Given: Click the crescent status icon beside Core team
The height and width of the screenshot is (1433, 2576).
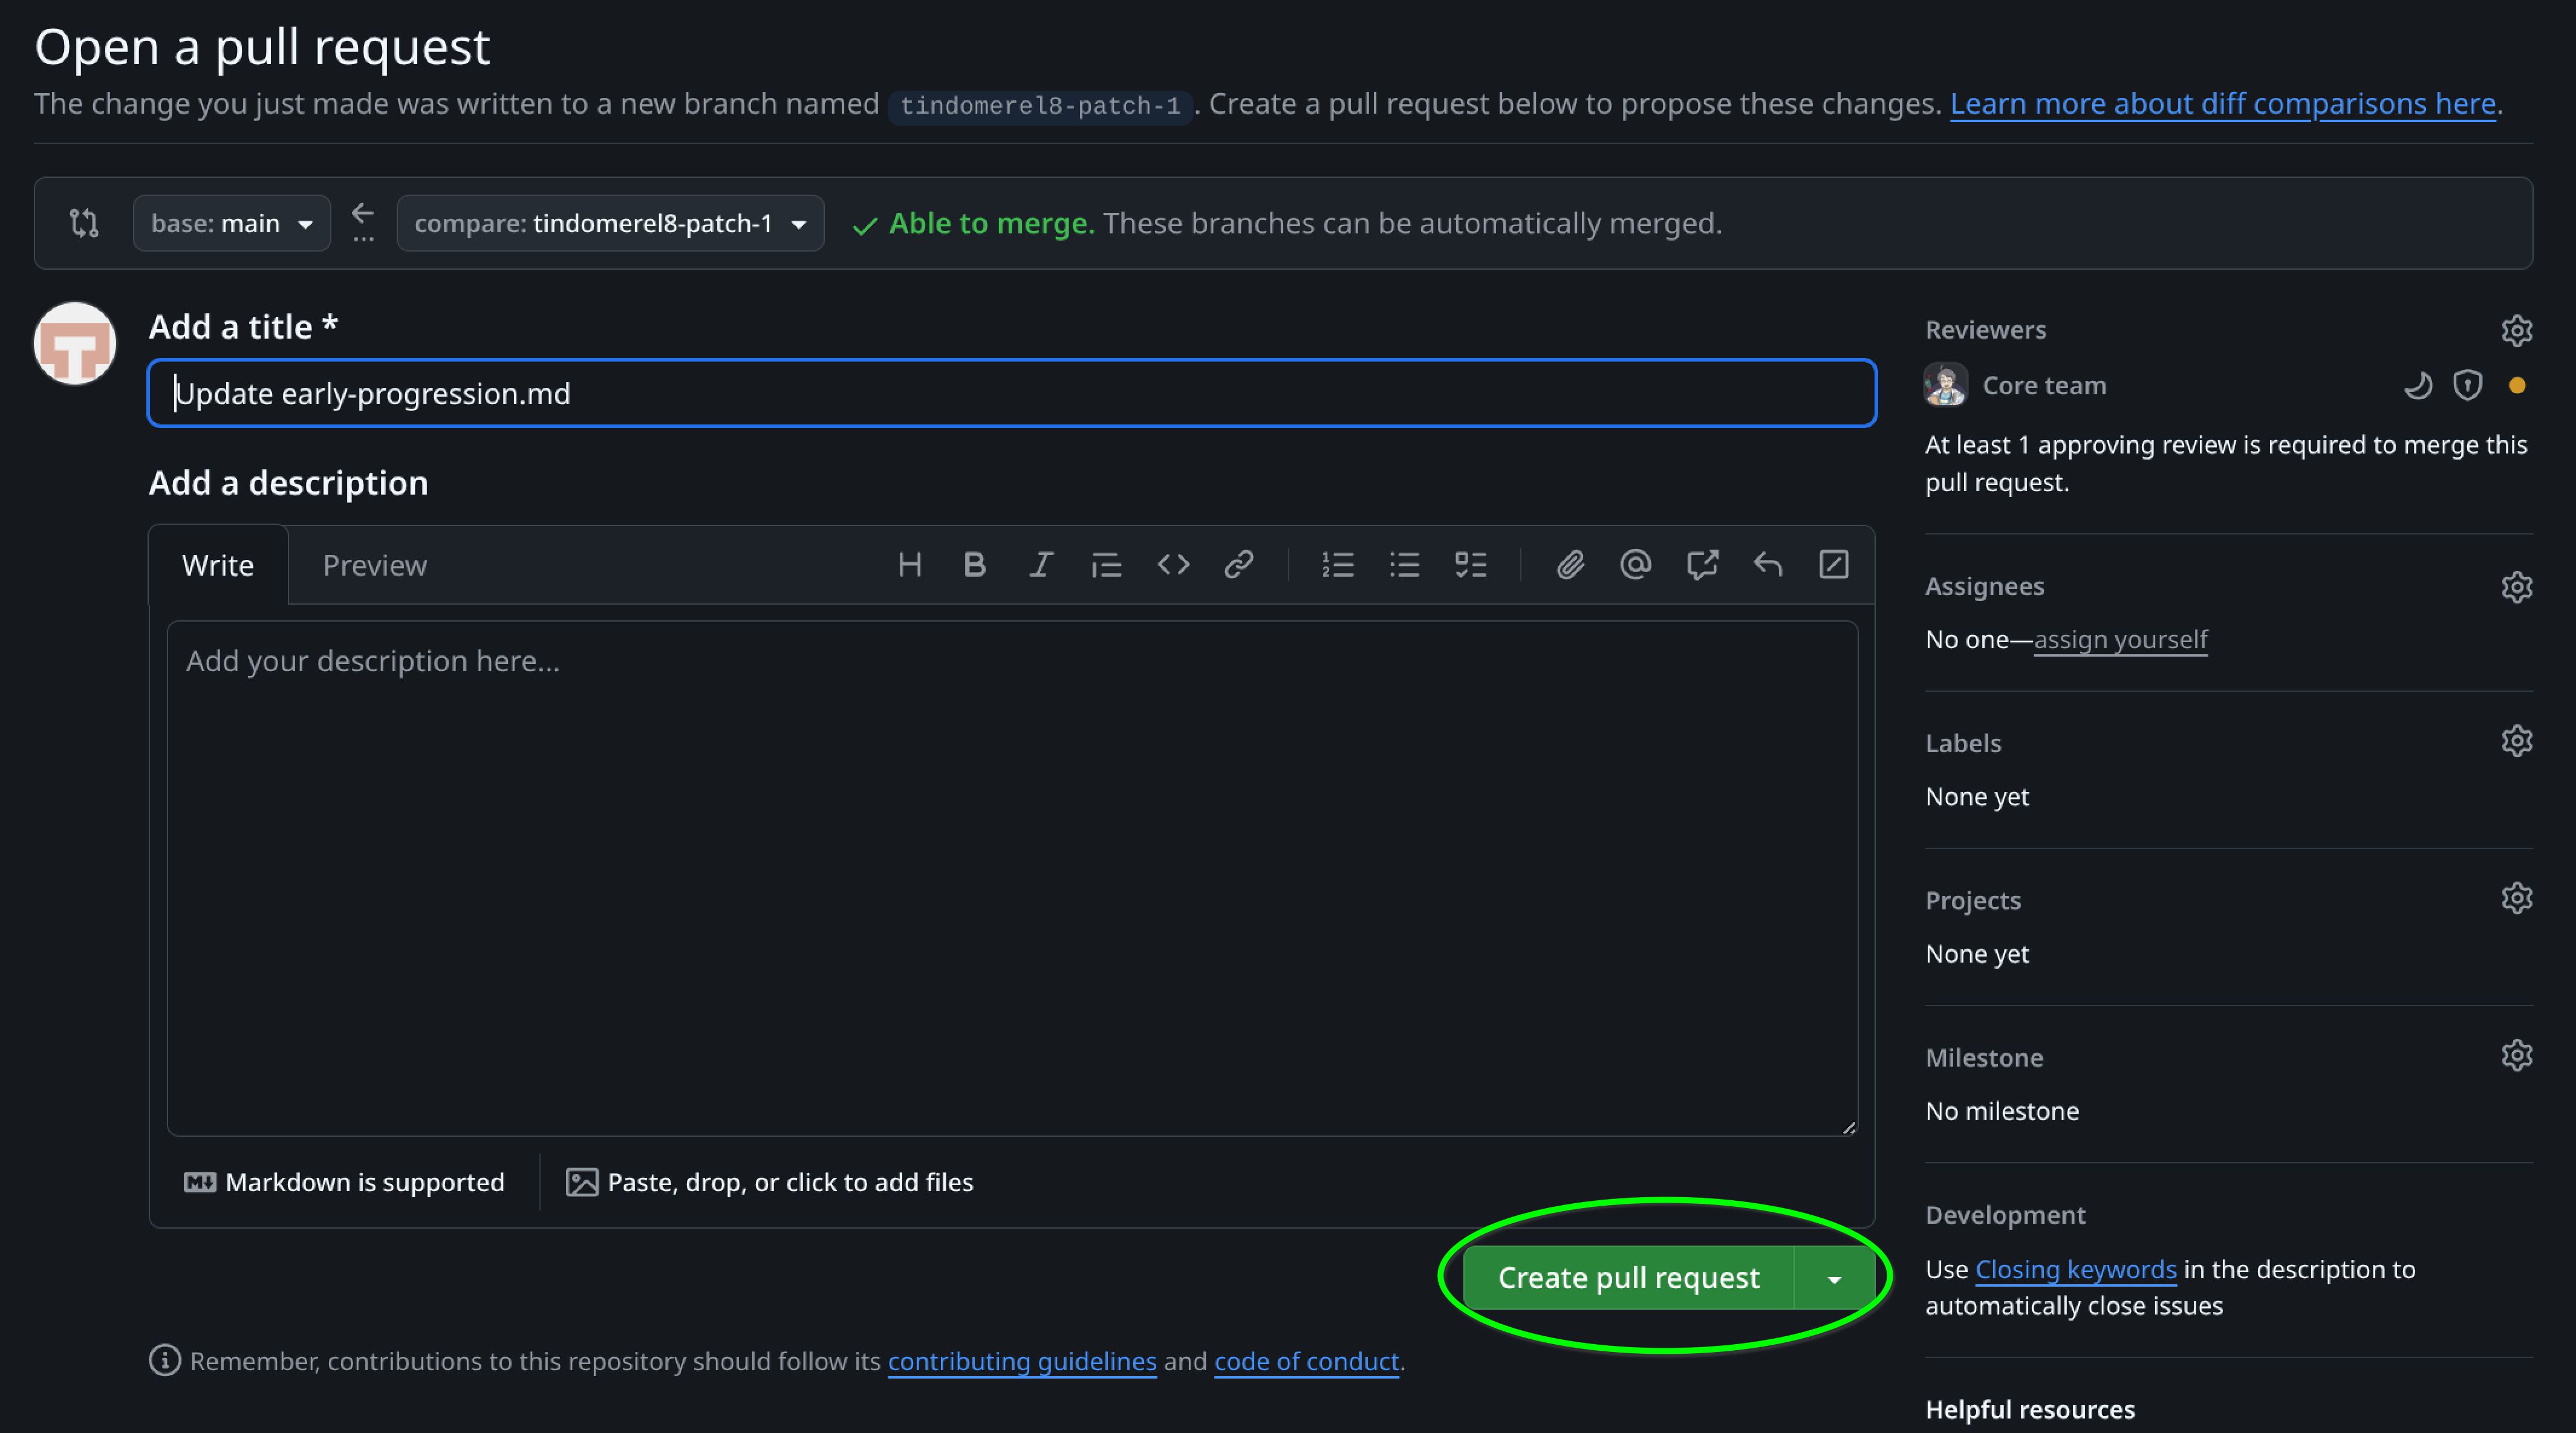Looking at the screenshot, I should pos(2418,385).
